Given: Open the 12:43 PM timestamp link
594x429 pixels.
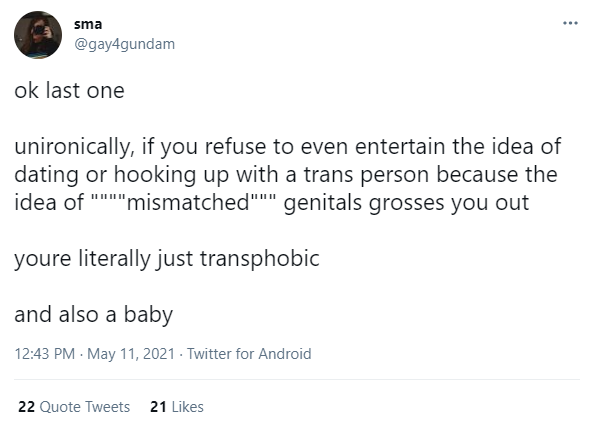Looking at the screenshot, I should (x=44, y=354).
